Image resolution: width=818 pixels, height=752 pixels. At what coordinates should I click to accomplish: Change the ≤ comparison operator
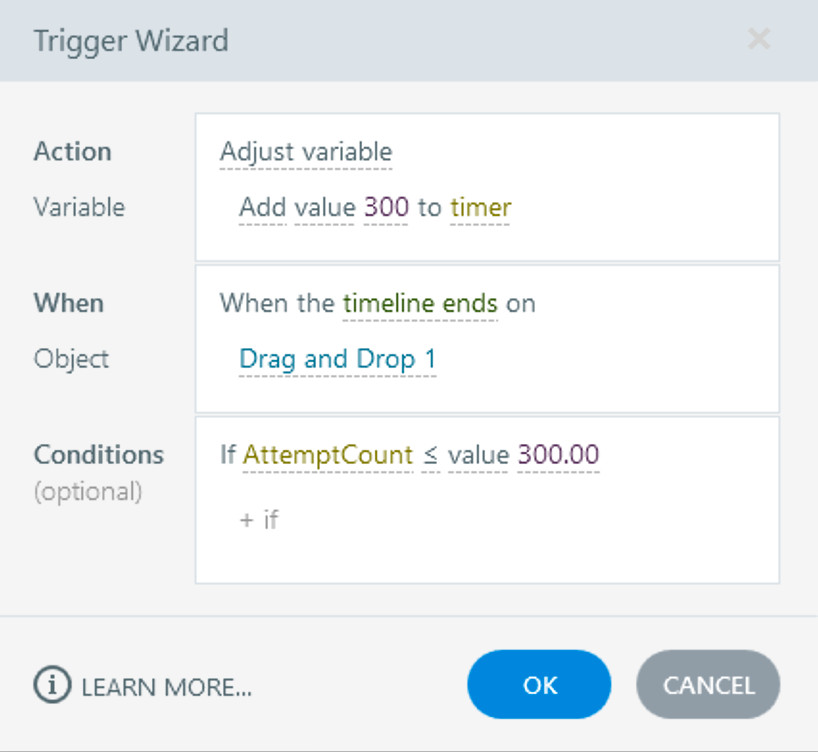pos(430,455)
